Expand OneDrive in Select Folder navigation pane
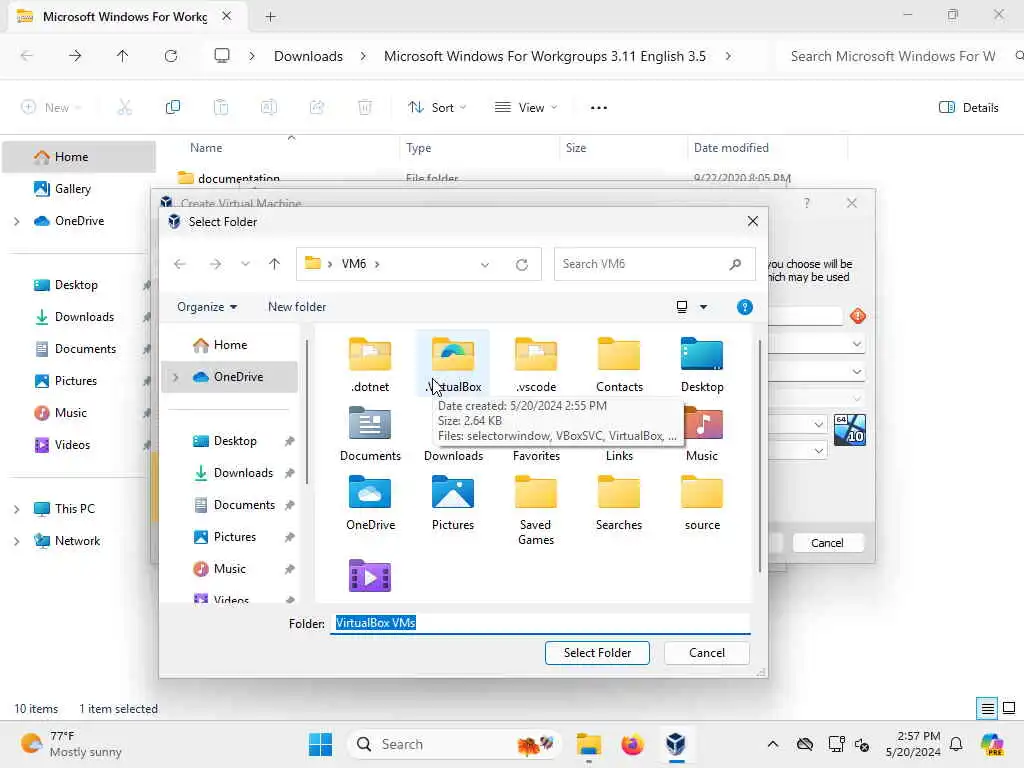 [175, 377]
